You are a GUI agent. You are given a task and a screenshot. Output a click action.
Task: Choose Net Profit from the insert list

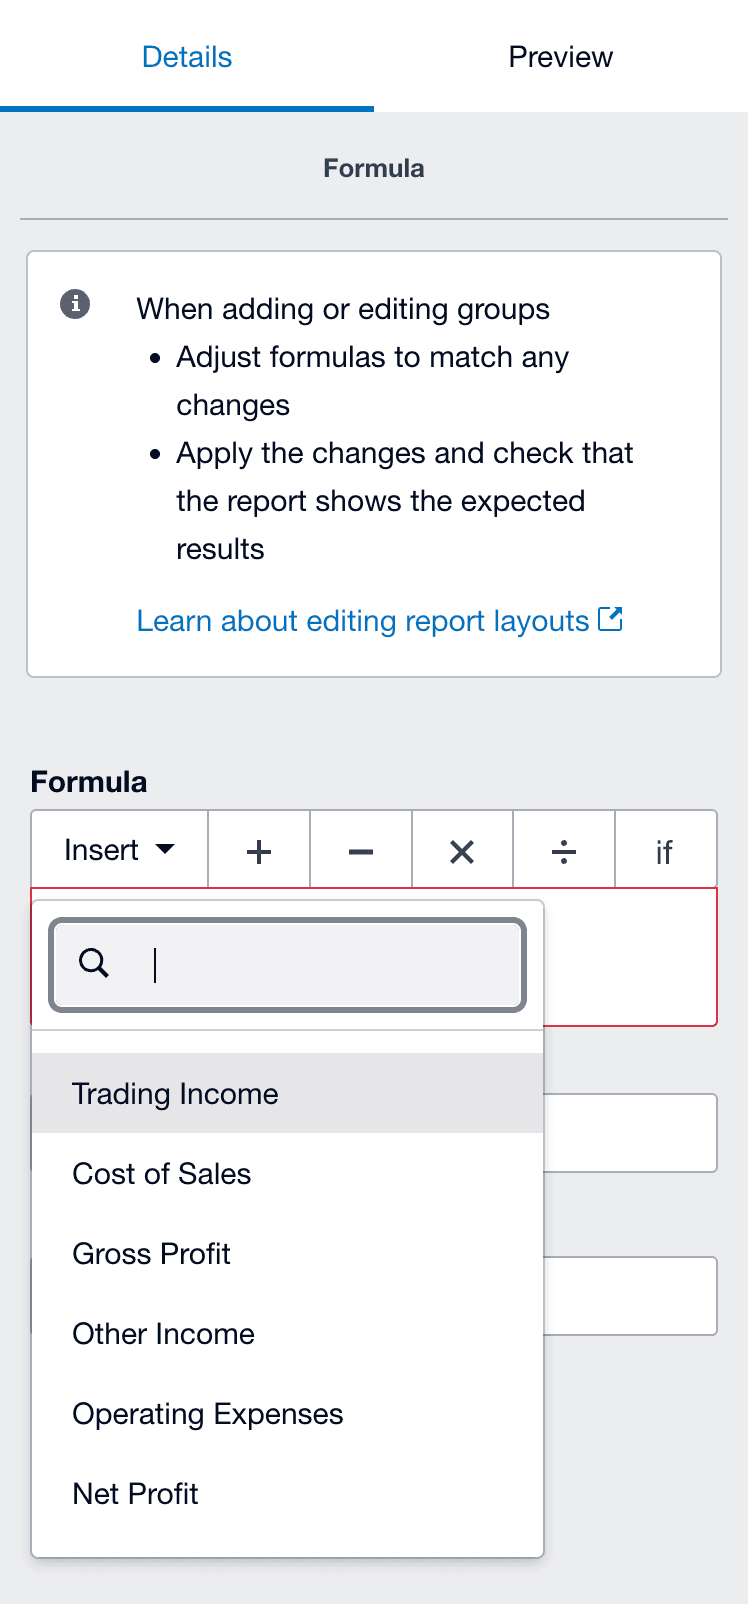(x=135, y=1493)
